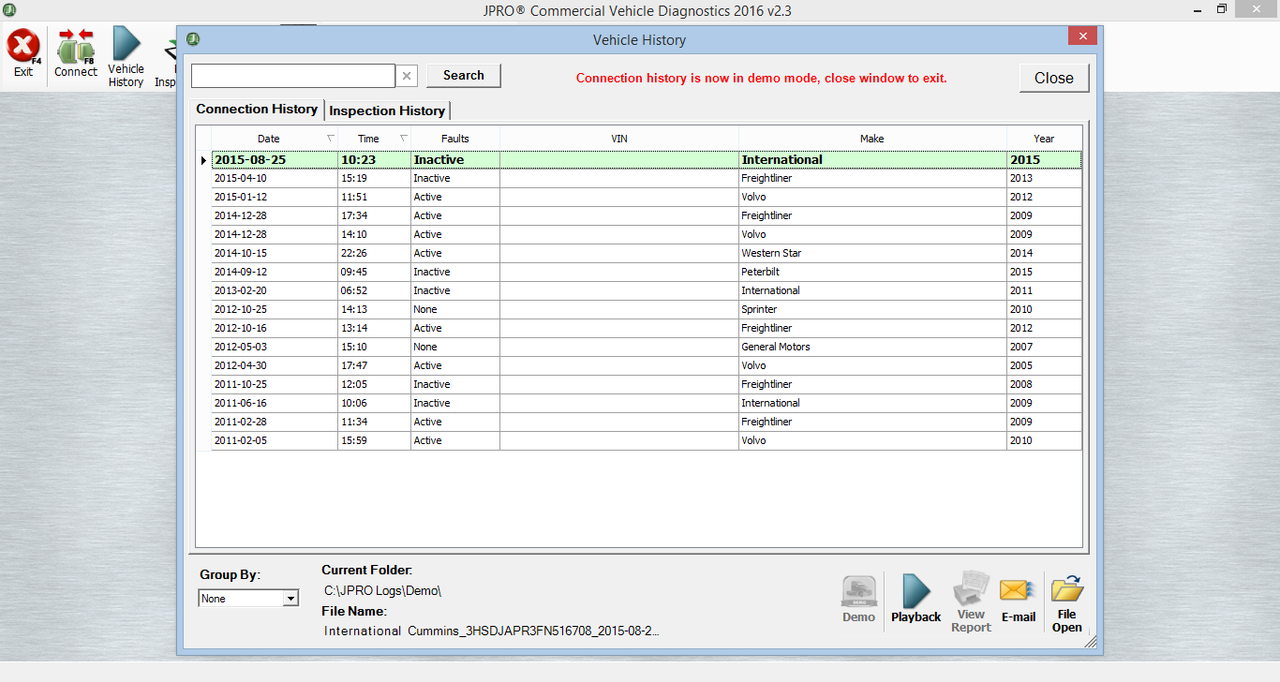Click the Peterbilt make cell
This screenshot has height=682, width=1280.
pos(873,272)
